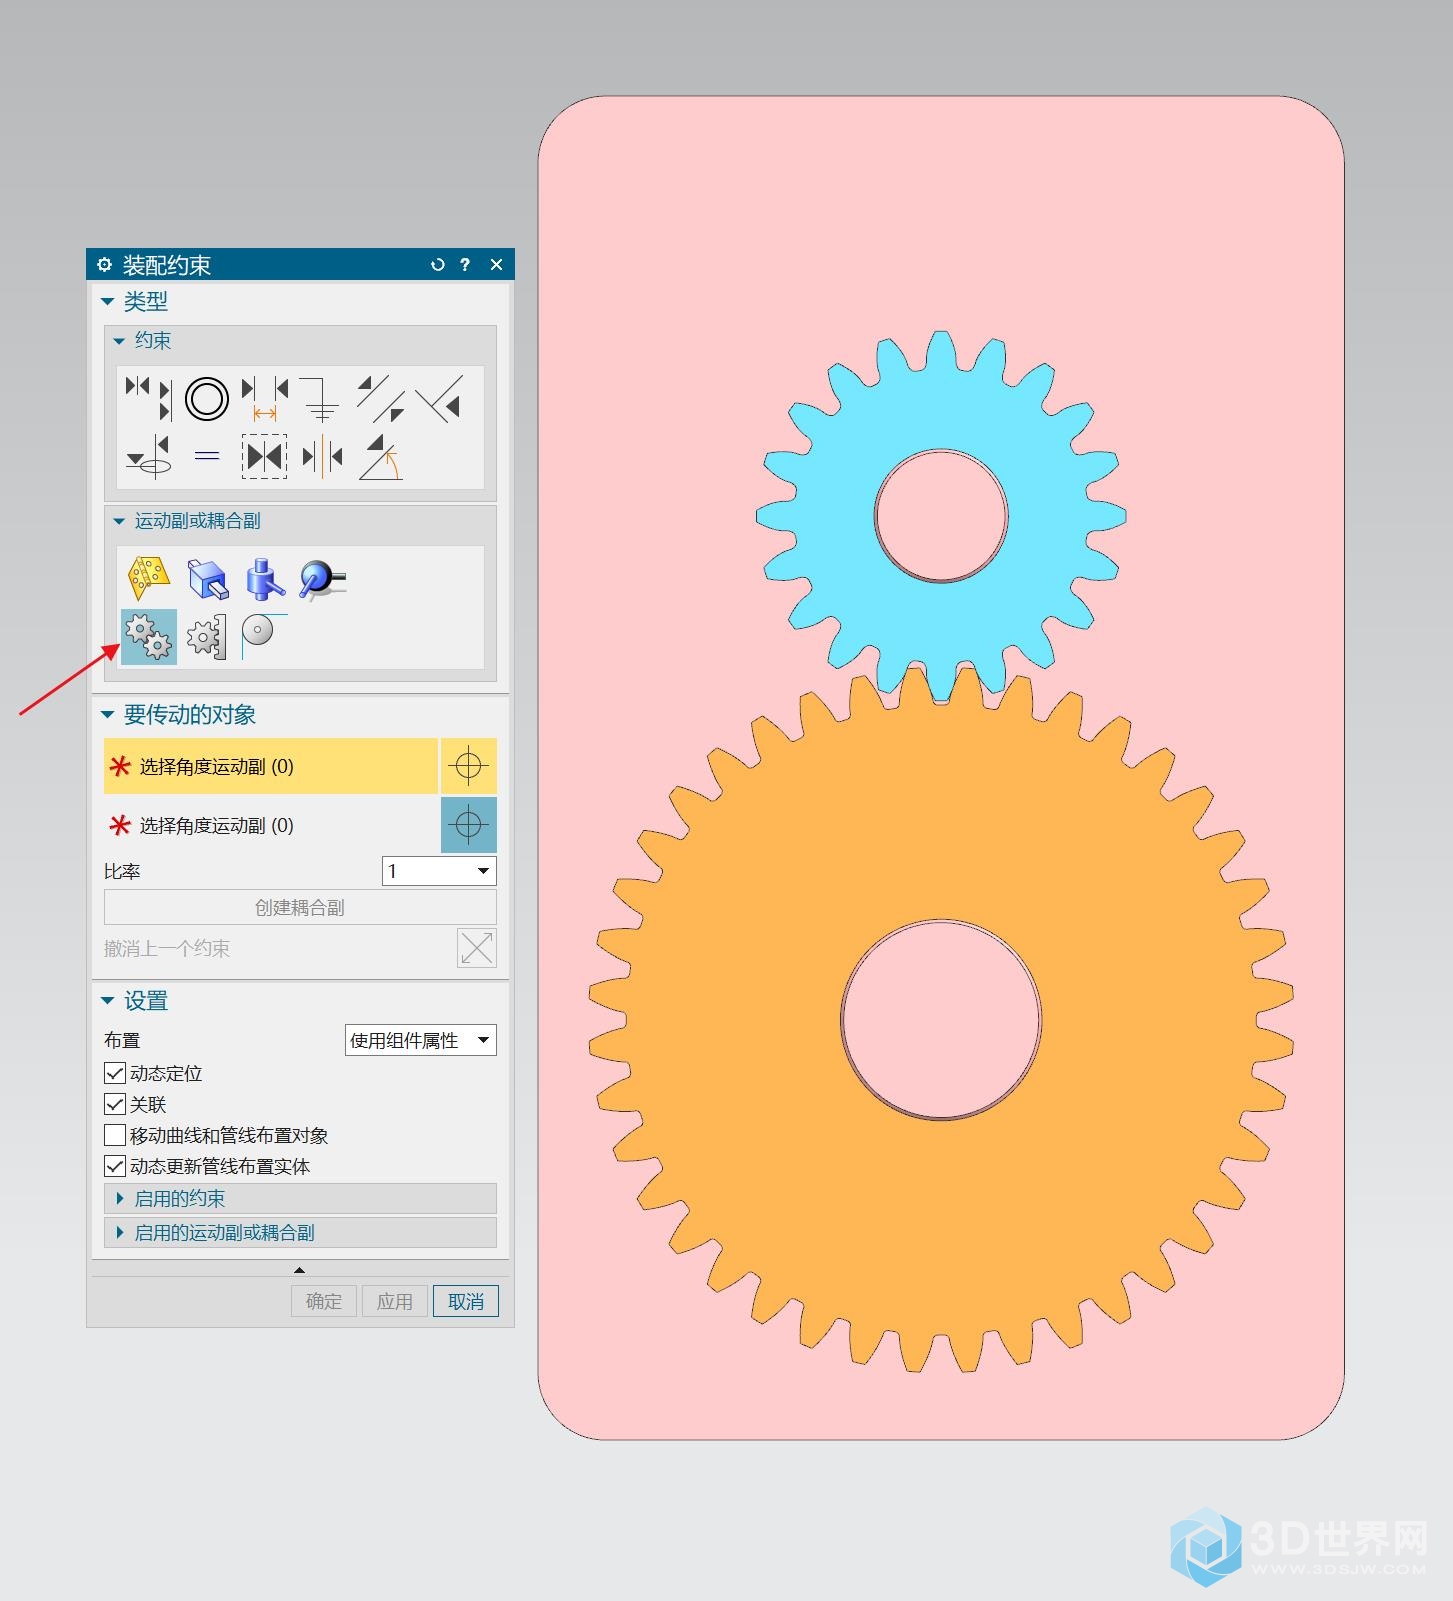This screenshot has width=1453, height=1601.
Task: Choose the Ball joint icon
Action: (x=322, y=578)
